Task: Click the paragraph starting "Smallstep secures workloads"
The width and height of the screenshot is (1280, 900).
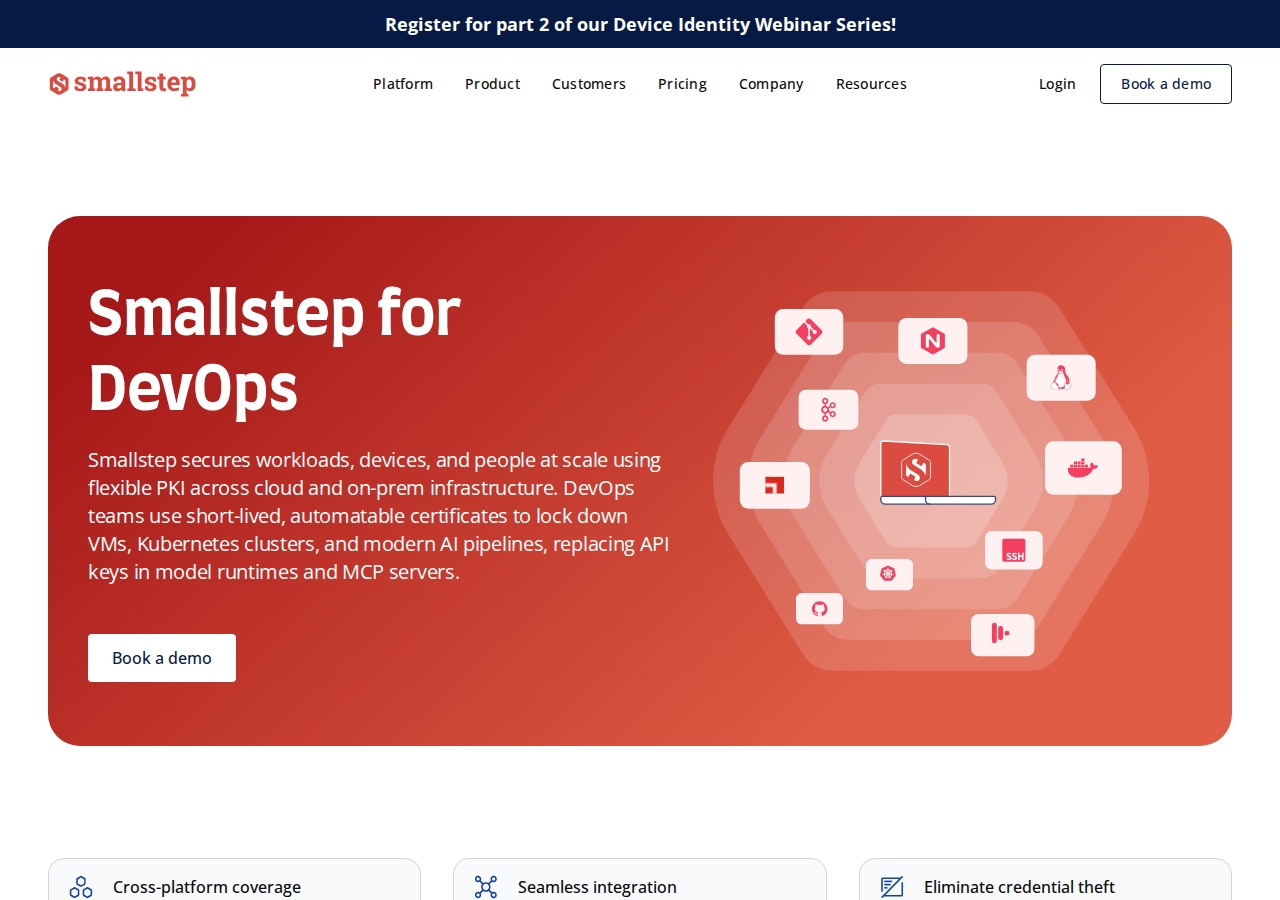Action: tap(379, 516)
